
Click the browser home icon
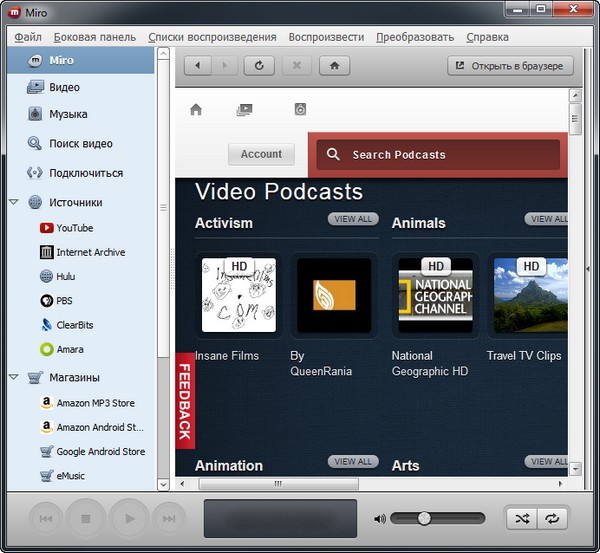pos(333,66)
